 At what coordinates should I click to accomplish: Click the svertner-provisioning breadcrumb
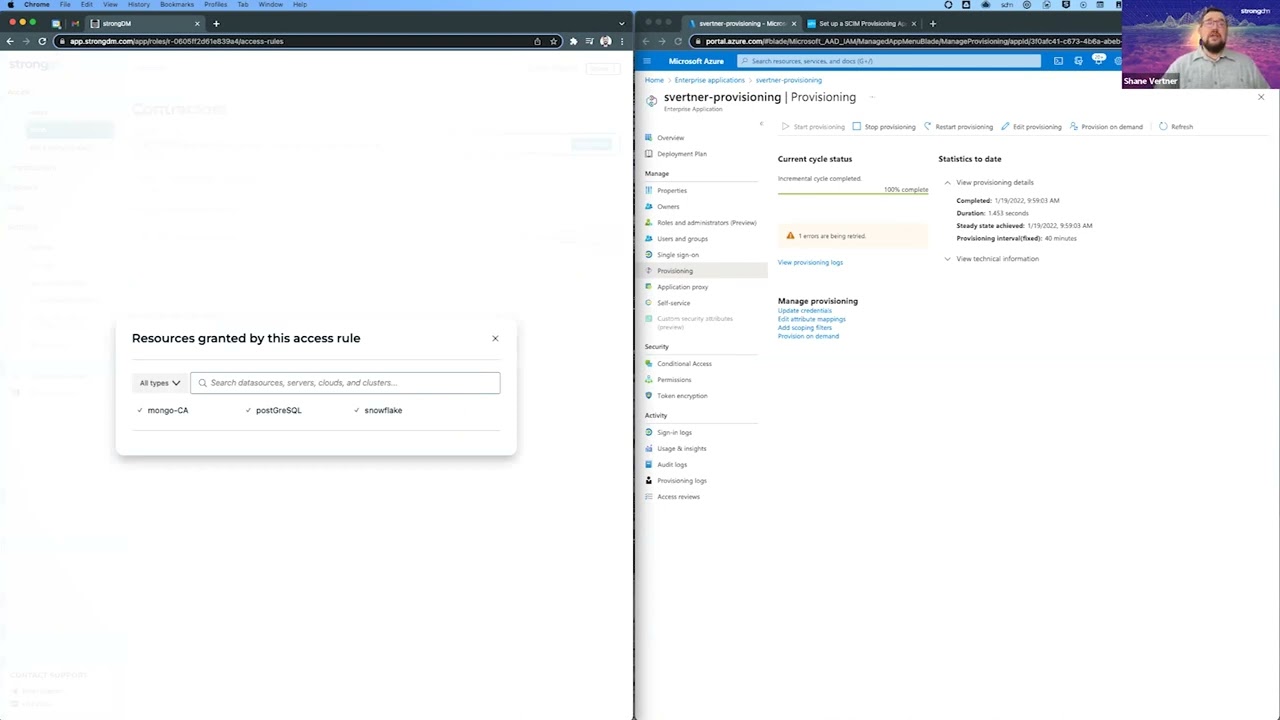(788, 80)
